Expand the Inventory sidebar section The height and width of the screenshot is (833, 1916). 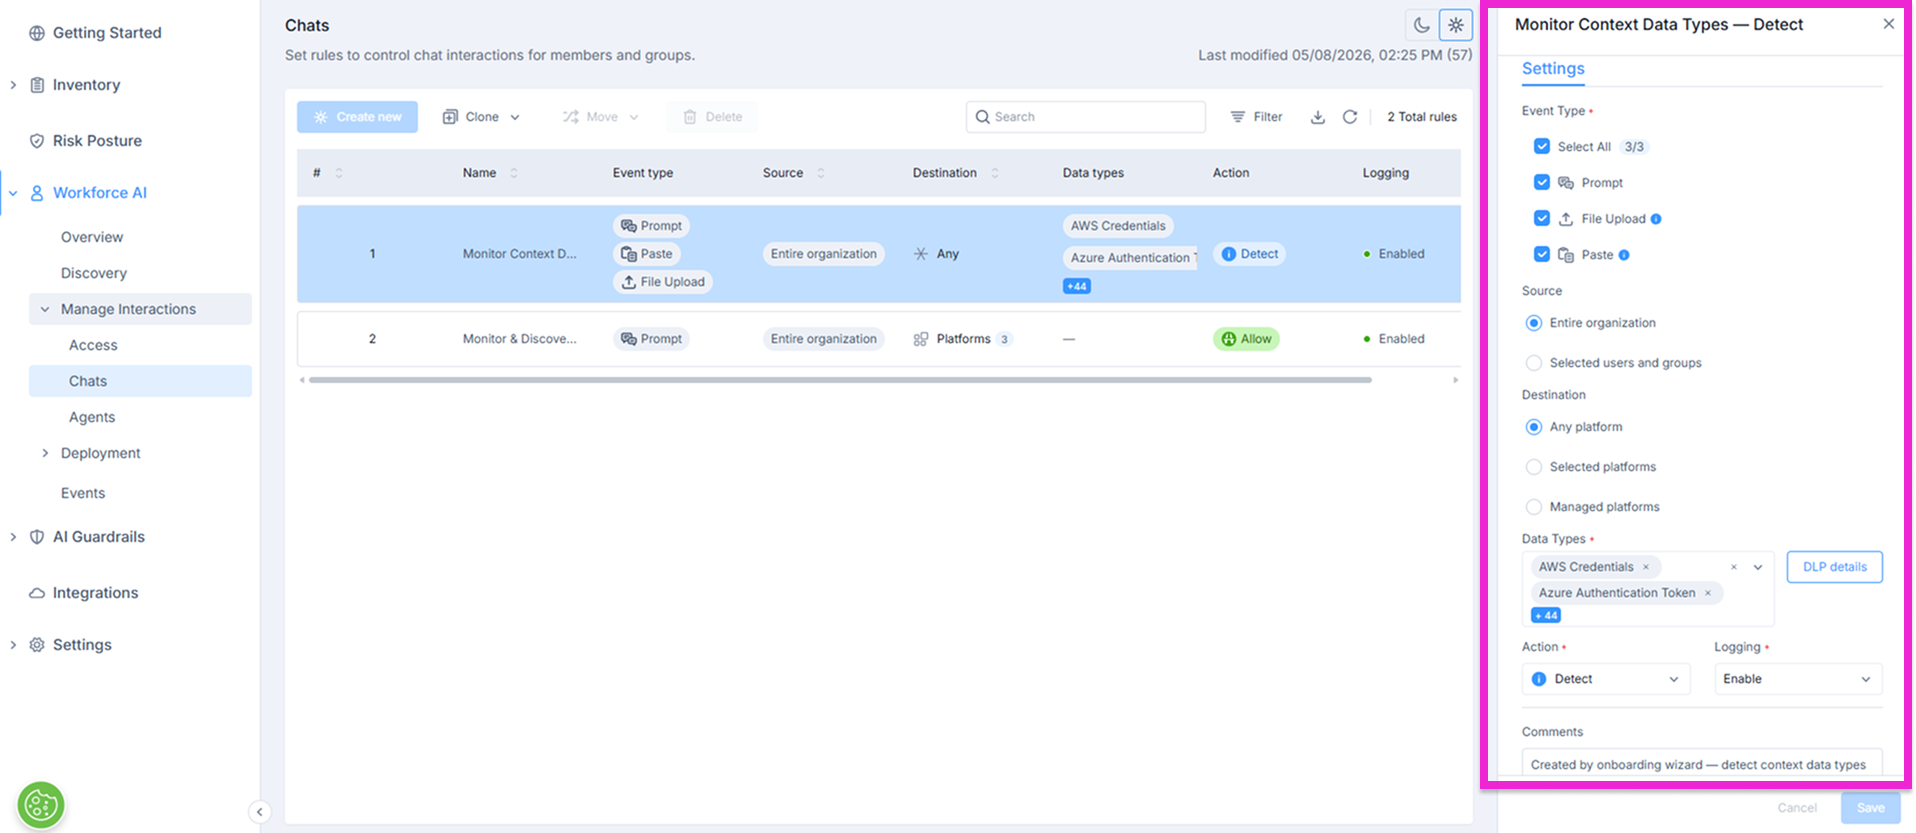click(13, 85)
